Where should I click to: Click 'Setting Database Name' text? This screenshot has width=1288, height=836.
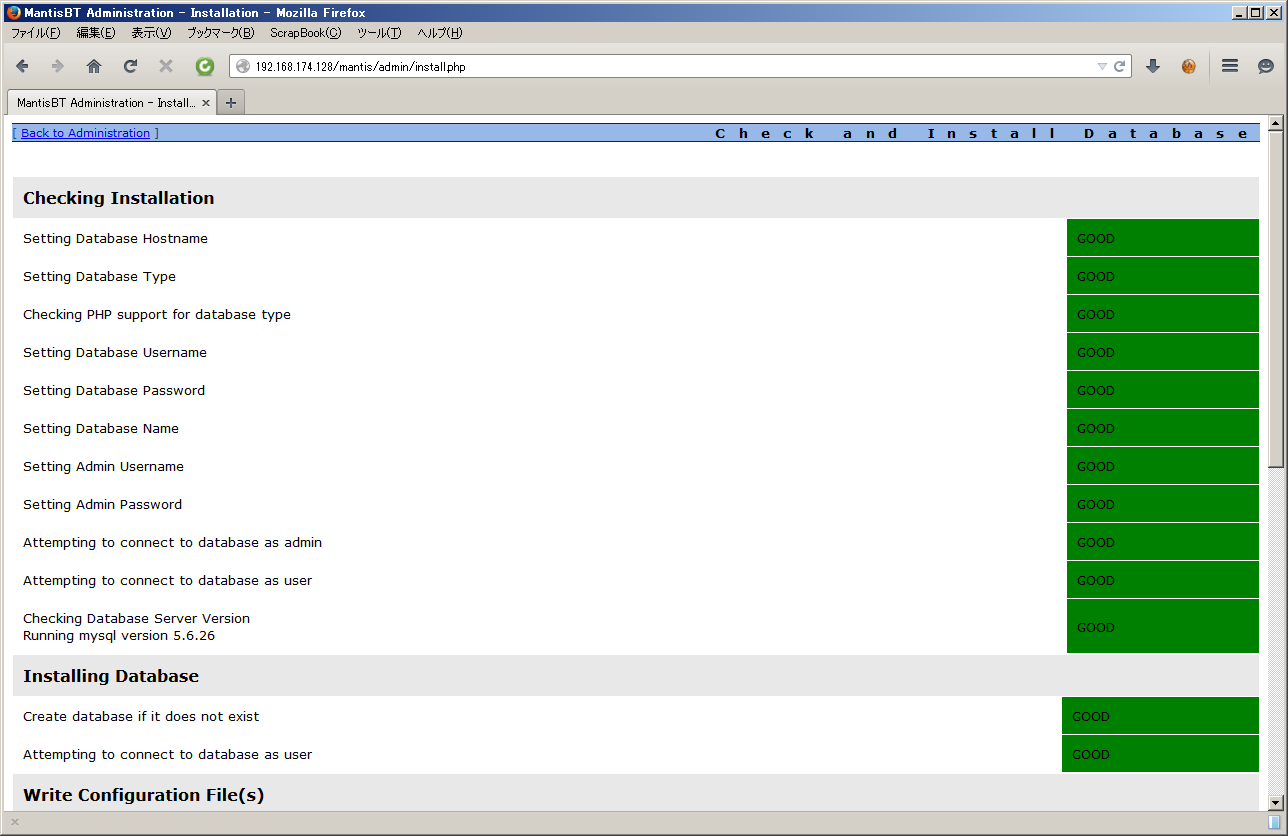pyautogui.click(x=101, y=429)
